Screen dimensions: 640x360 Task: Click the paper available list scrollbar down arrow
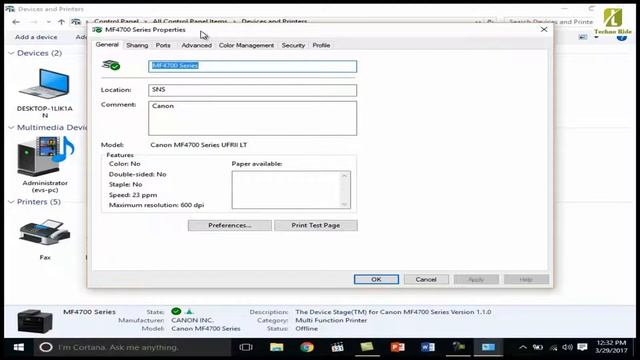[344, 204]
